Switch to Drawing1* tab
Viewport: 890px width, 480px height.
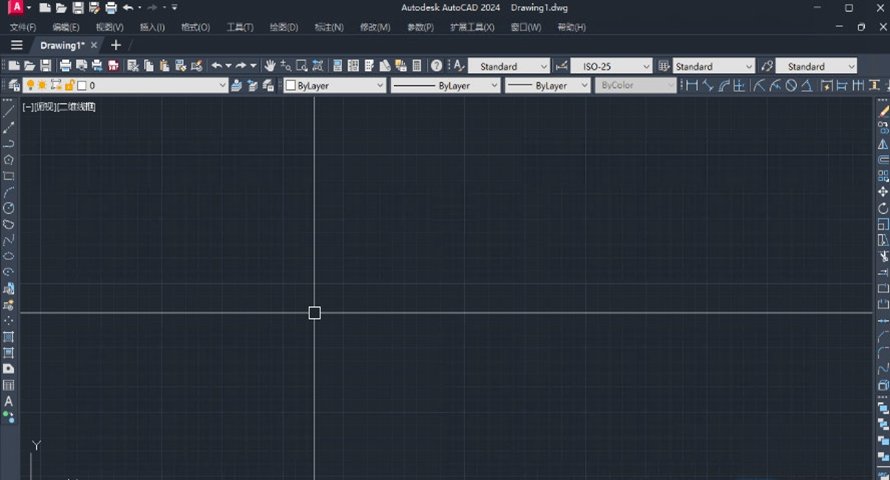click(x=62, y=45)
